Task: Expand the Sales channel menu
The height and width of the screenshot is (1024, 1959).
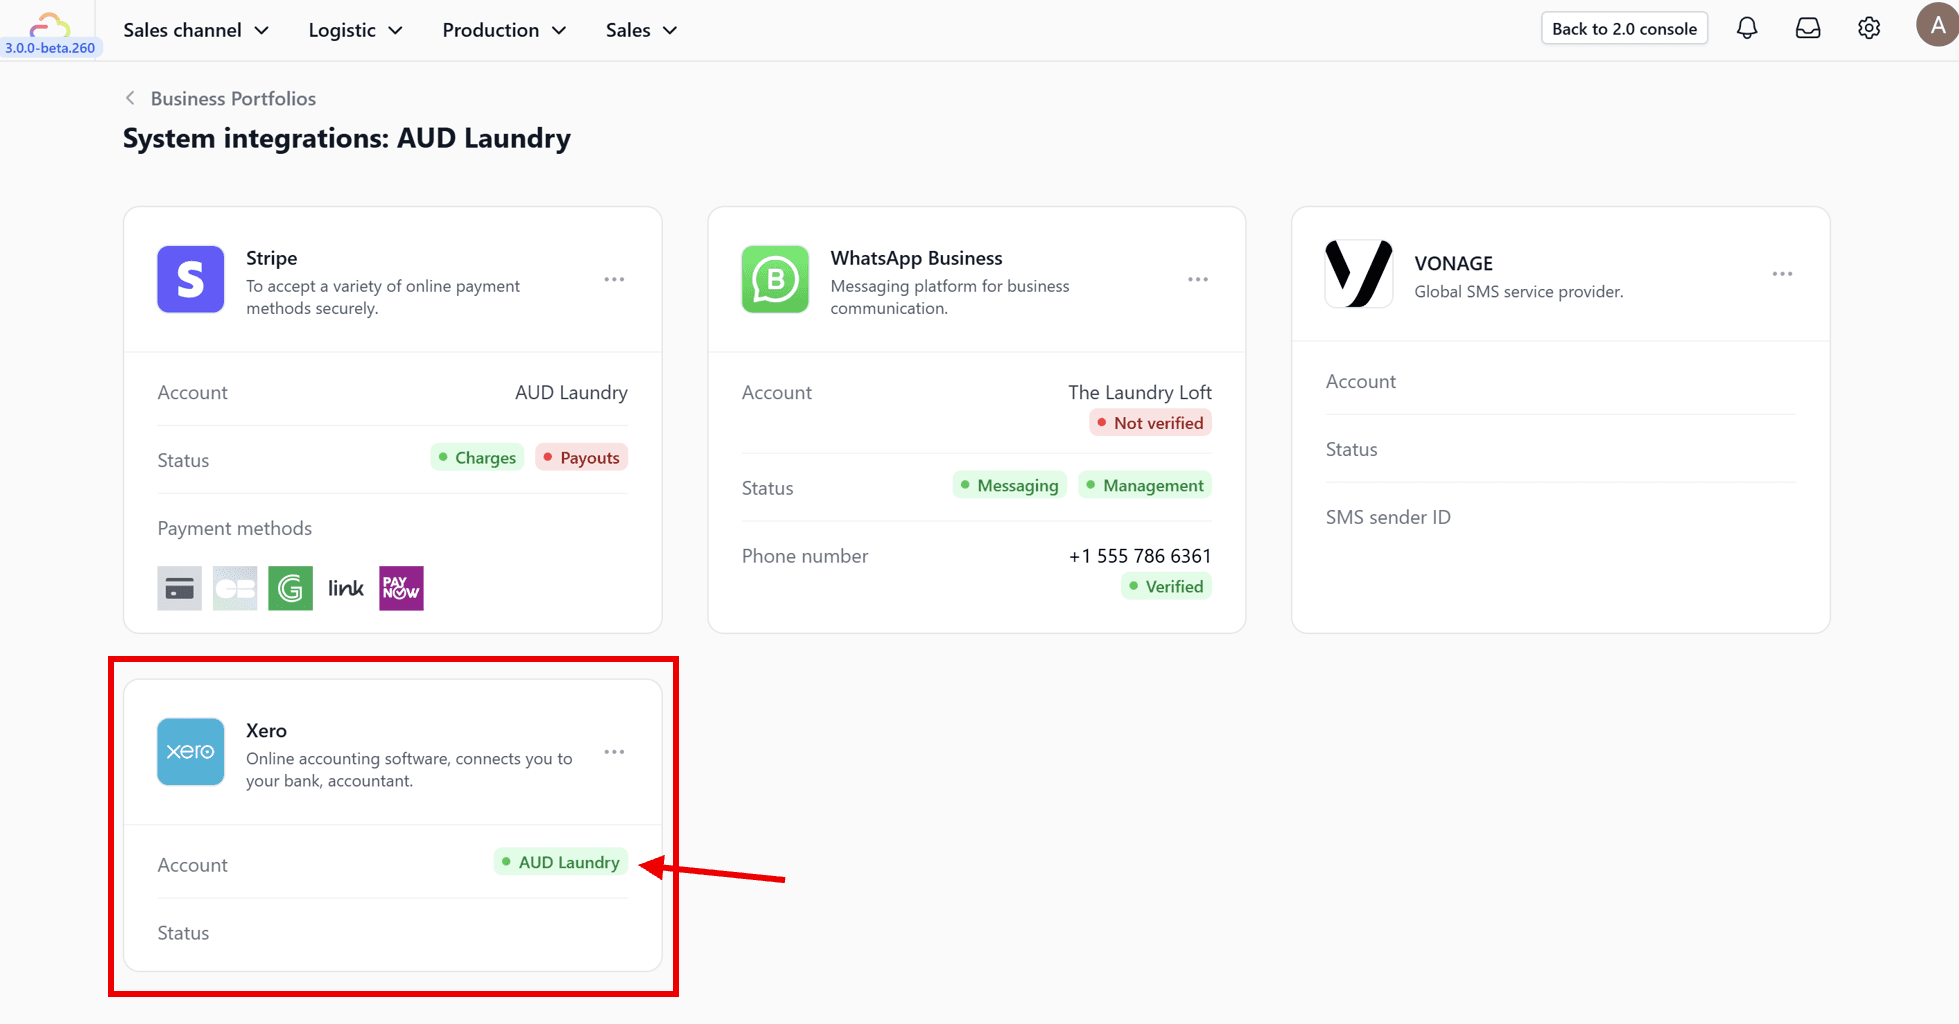Action: 196,30
